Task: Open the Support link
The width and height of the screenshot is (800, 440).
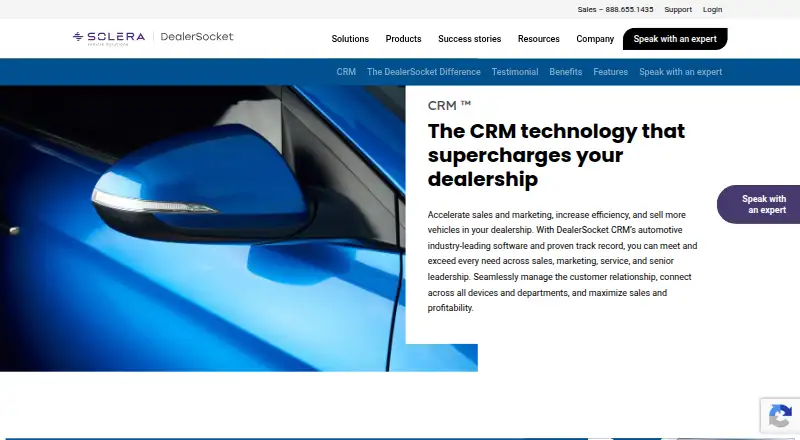Action: pos(678,9)
